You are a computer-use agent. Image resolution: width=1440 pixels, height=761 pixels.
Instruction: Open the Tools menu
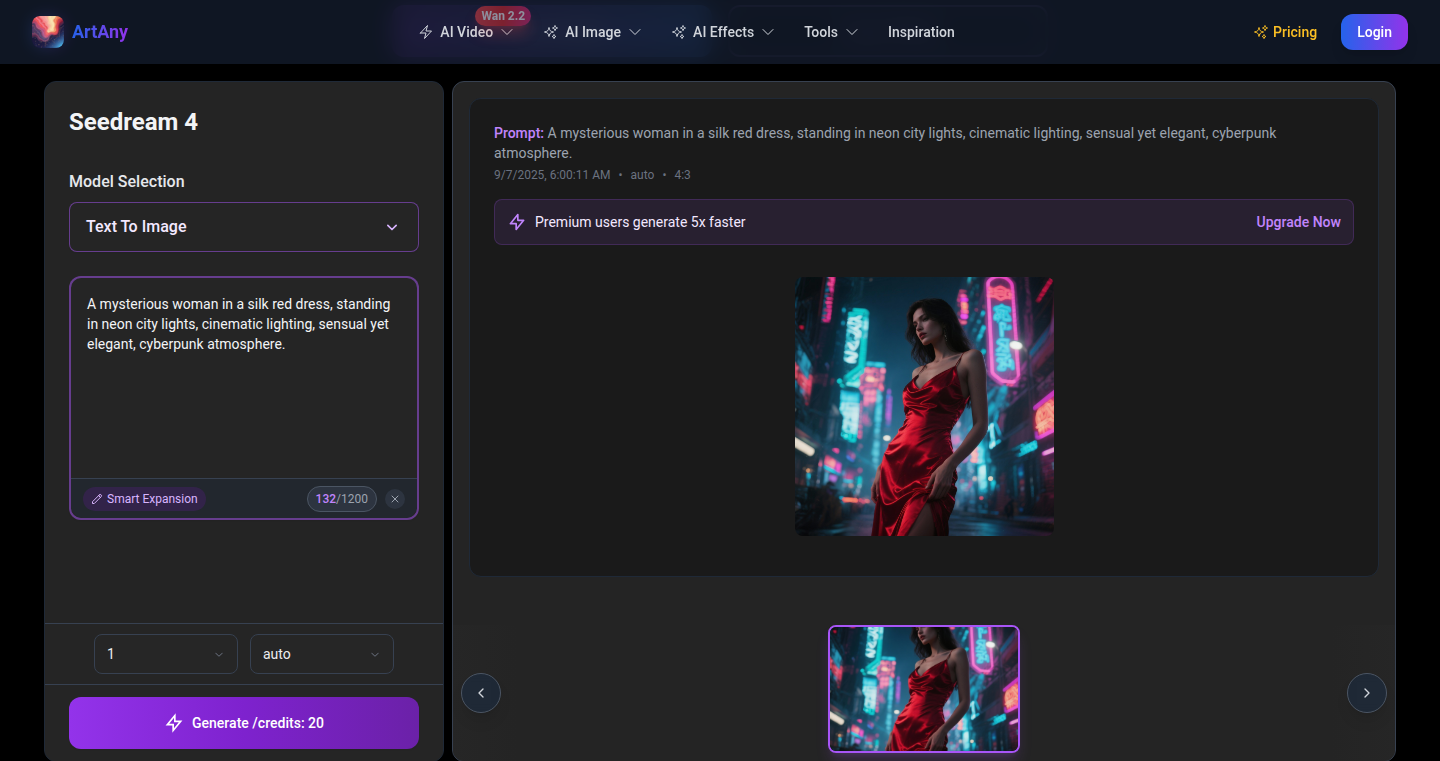click(831, 32)
